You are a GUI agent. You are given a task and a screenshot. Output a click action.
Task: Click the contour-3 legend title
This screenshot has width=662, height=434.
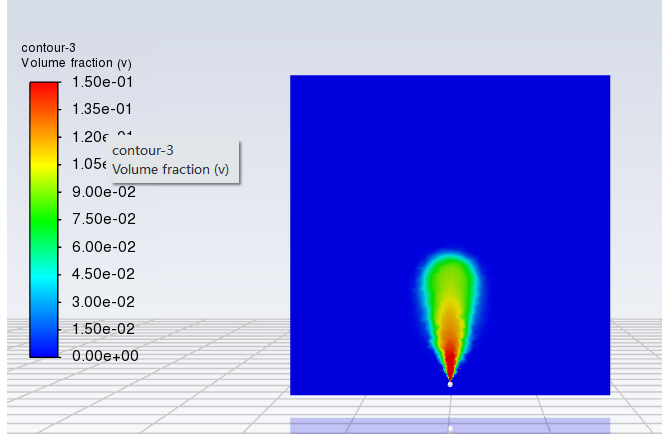tap(48, 48)
